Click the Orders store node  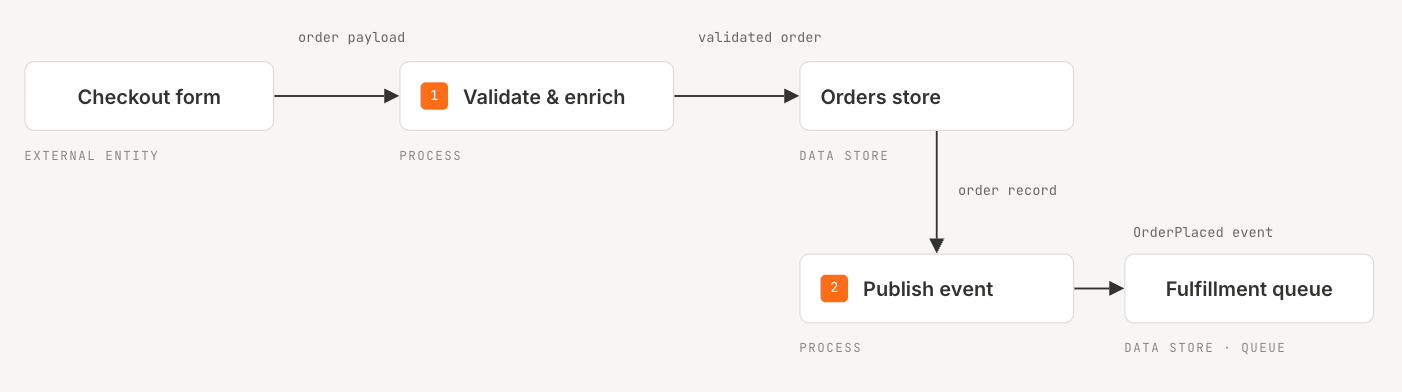tap(937, 96)
